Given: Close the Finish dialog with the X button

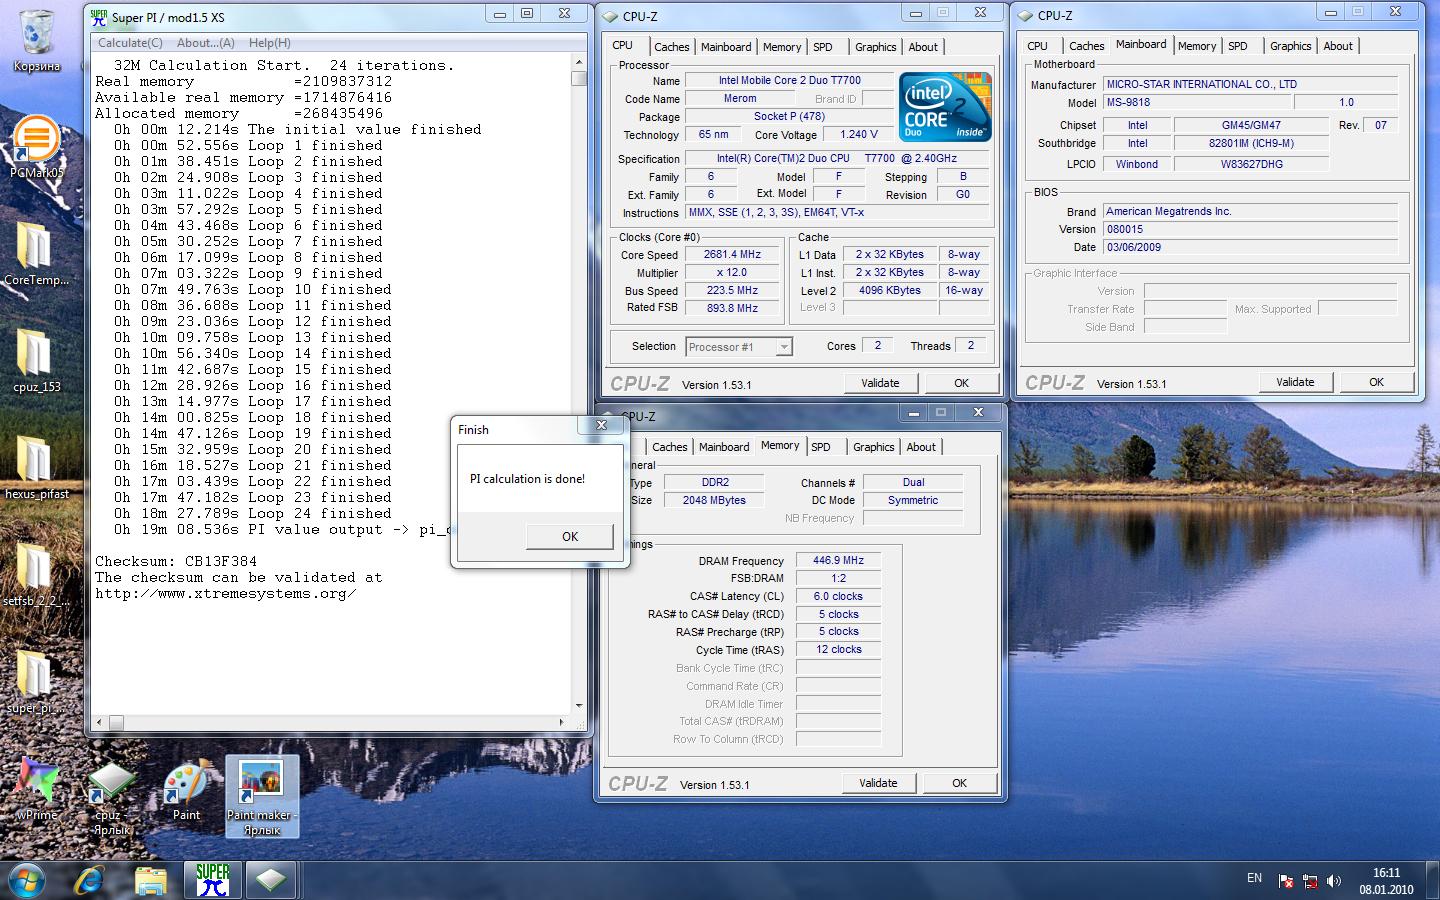Looking at the screenshot, I should [x=601, y=425].
